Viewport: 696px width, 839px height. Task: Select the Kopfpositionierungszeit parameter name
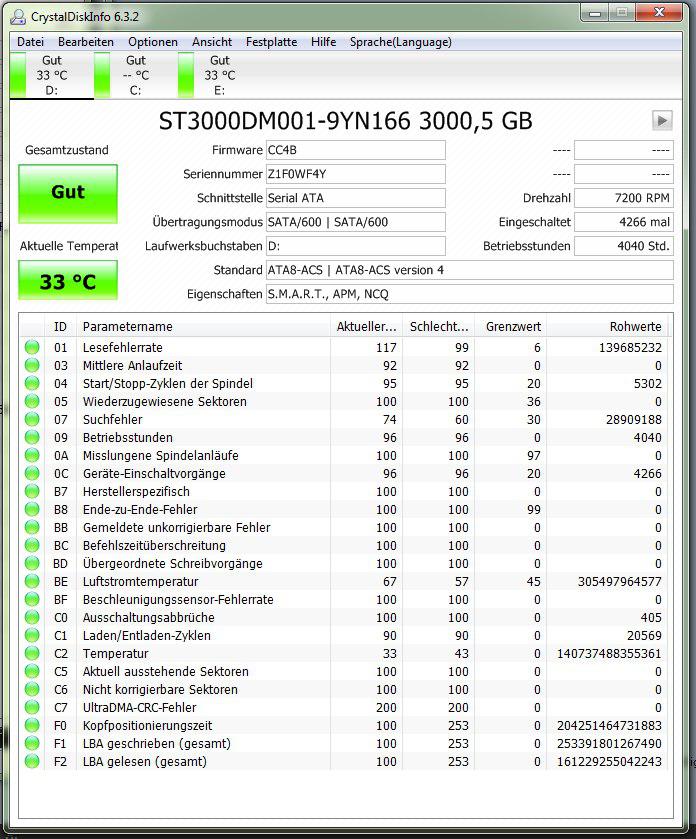click(x=147, y=726)
